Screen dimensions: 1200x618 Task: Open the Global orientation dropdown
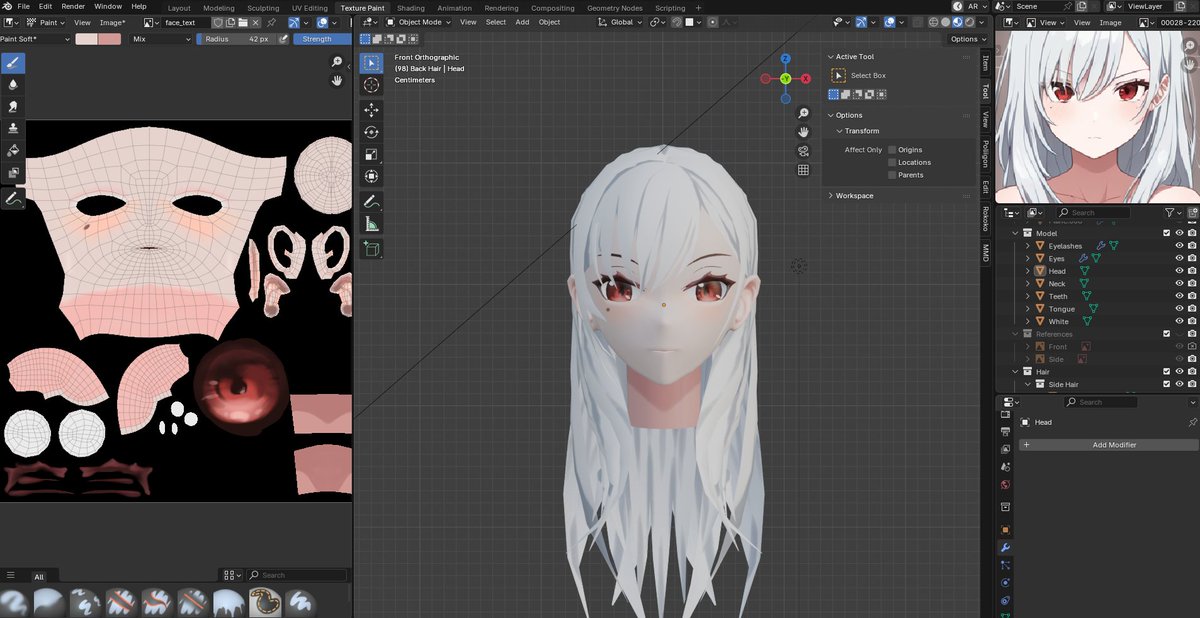620,22
